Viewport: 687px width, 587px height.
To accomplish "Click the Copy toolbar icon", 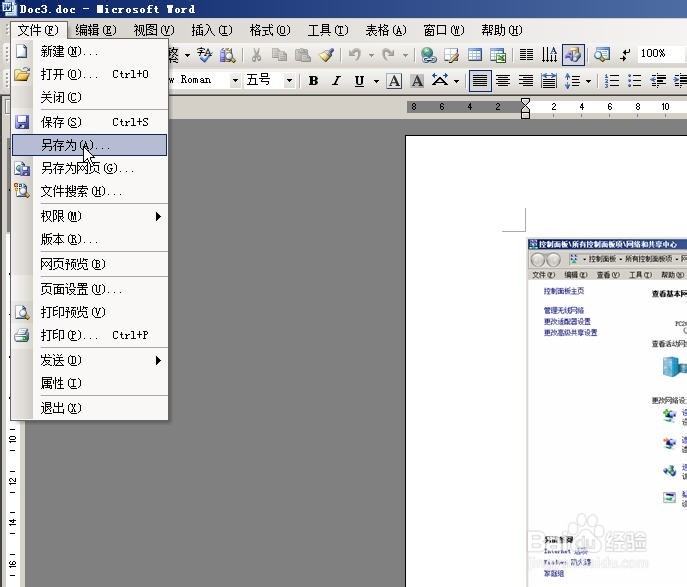I will pyautogui.click(x=279, y=55).
